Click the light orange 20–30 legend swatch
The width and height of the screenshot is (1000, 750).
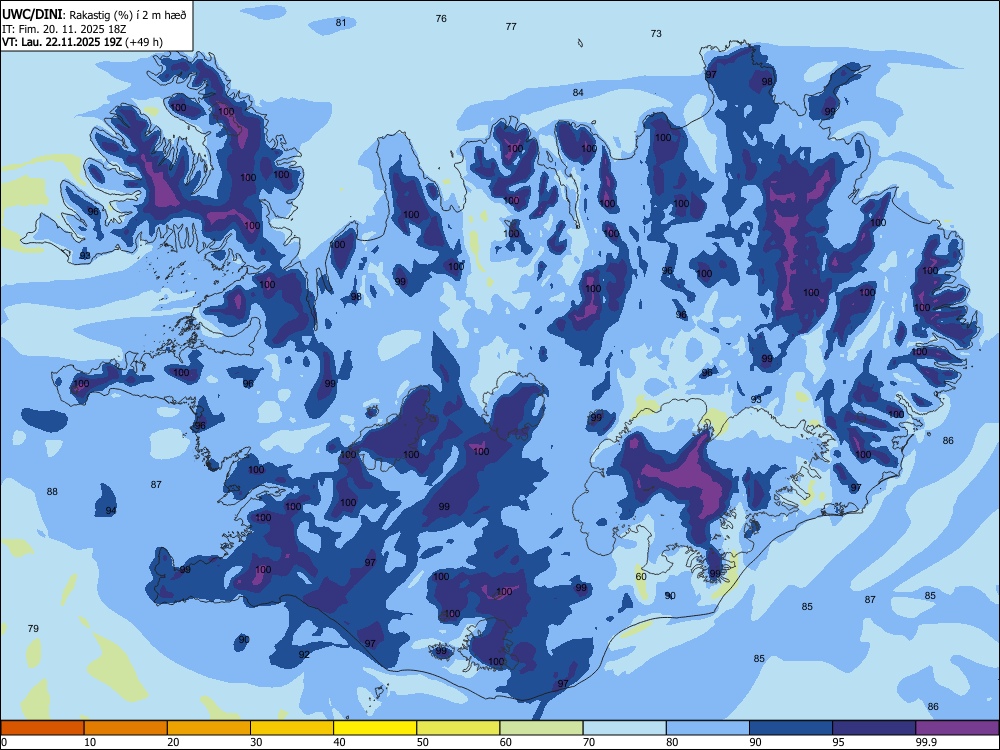point(209,728)
